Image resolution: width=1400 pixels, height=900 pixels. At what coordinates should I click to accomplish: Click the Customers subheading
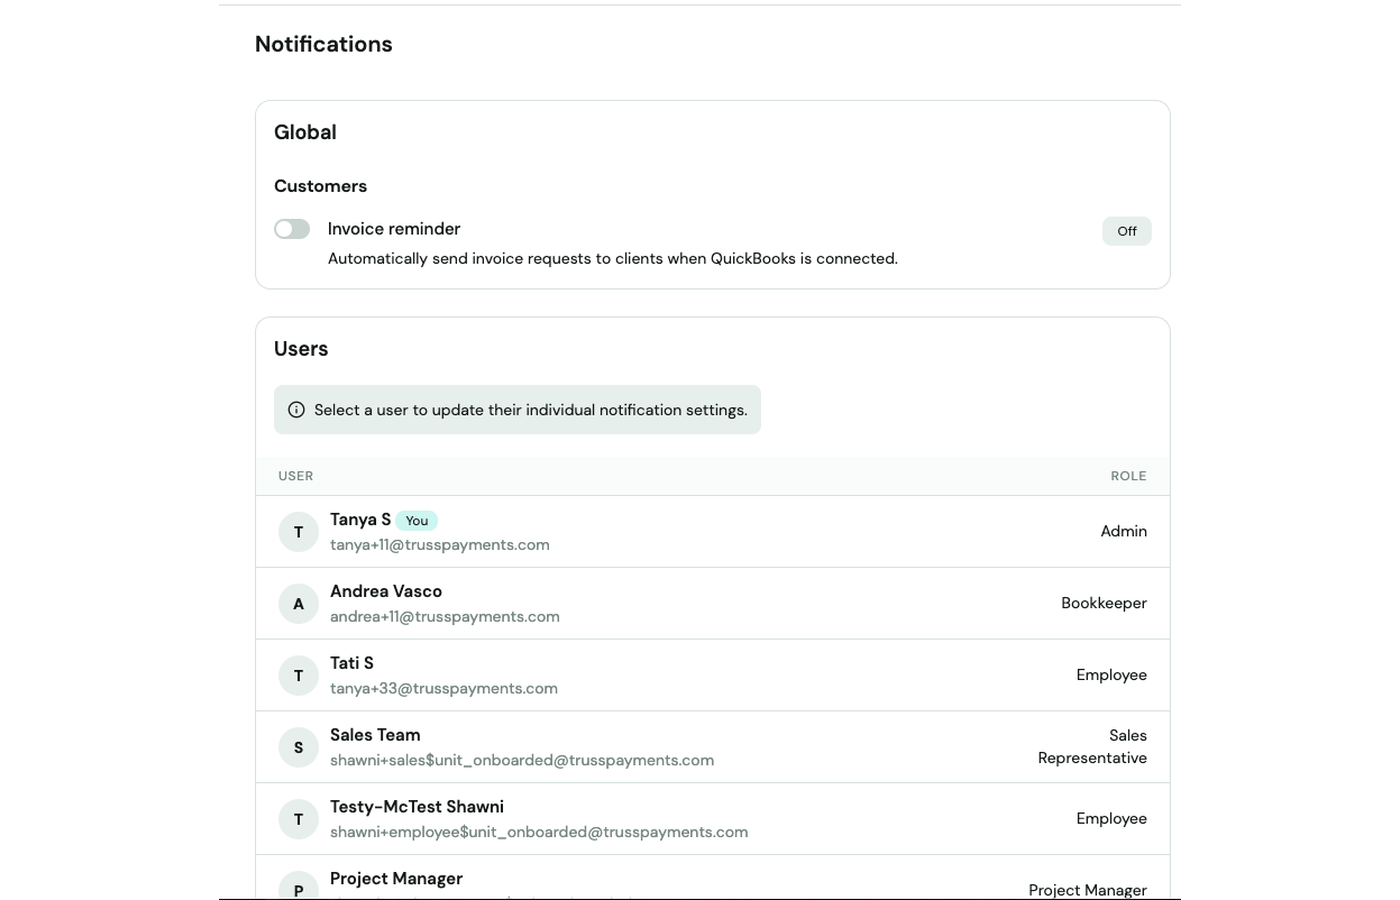point(320,186)
